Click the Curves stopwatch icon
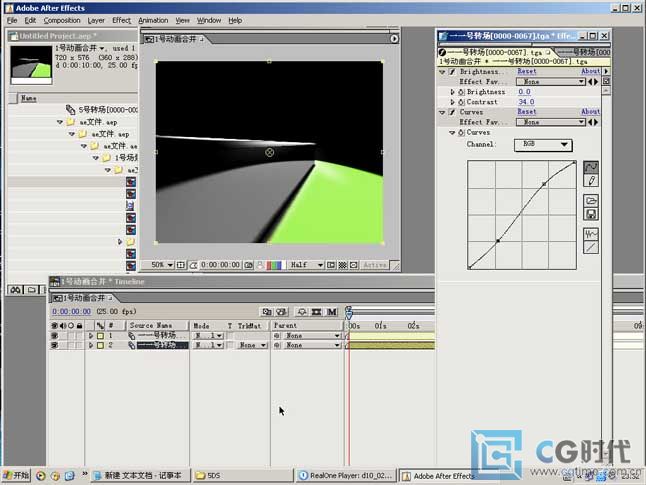Screen dimensions: 646x485 (x=461, y=132)
